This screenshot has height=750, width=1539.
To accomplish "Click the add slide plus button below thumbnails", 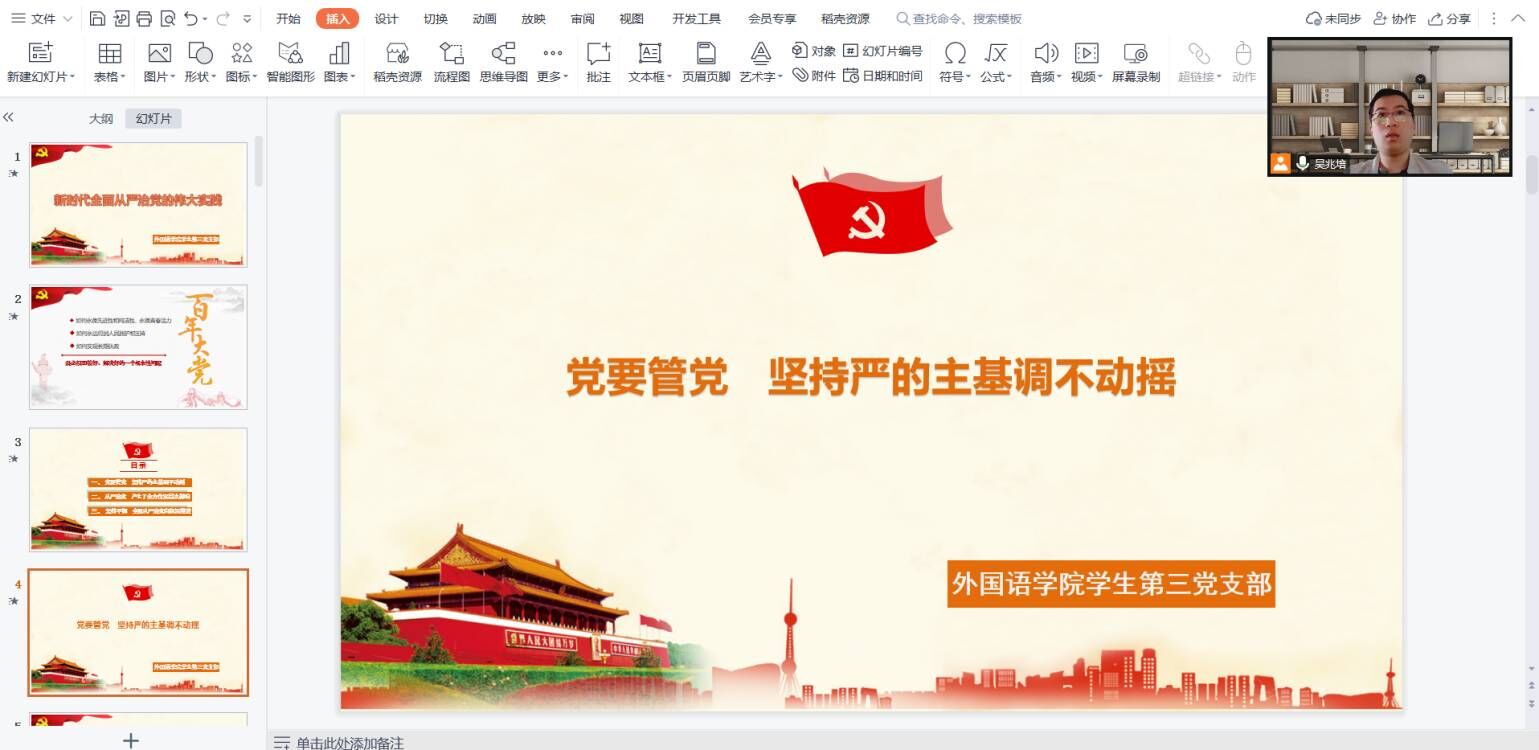I will point(130,740).
